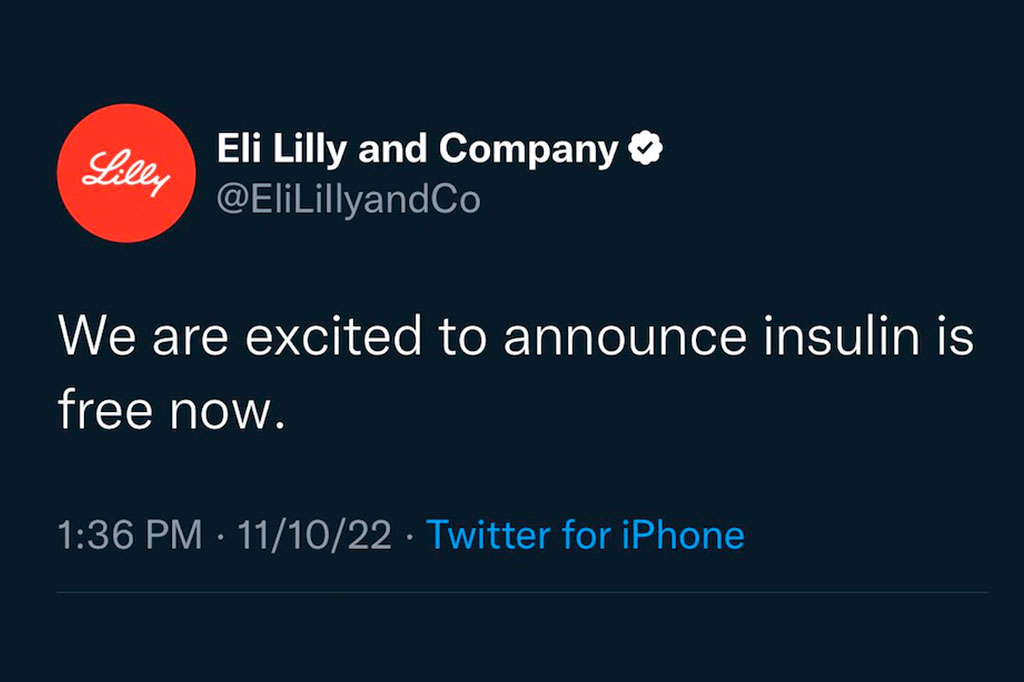Click the word "iPhone" in the source label
The width and height of the screenshot is (1024, 682).
point(683,535)
